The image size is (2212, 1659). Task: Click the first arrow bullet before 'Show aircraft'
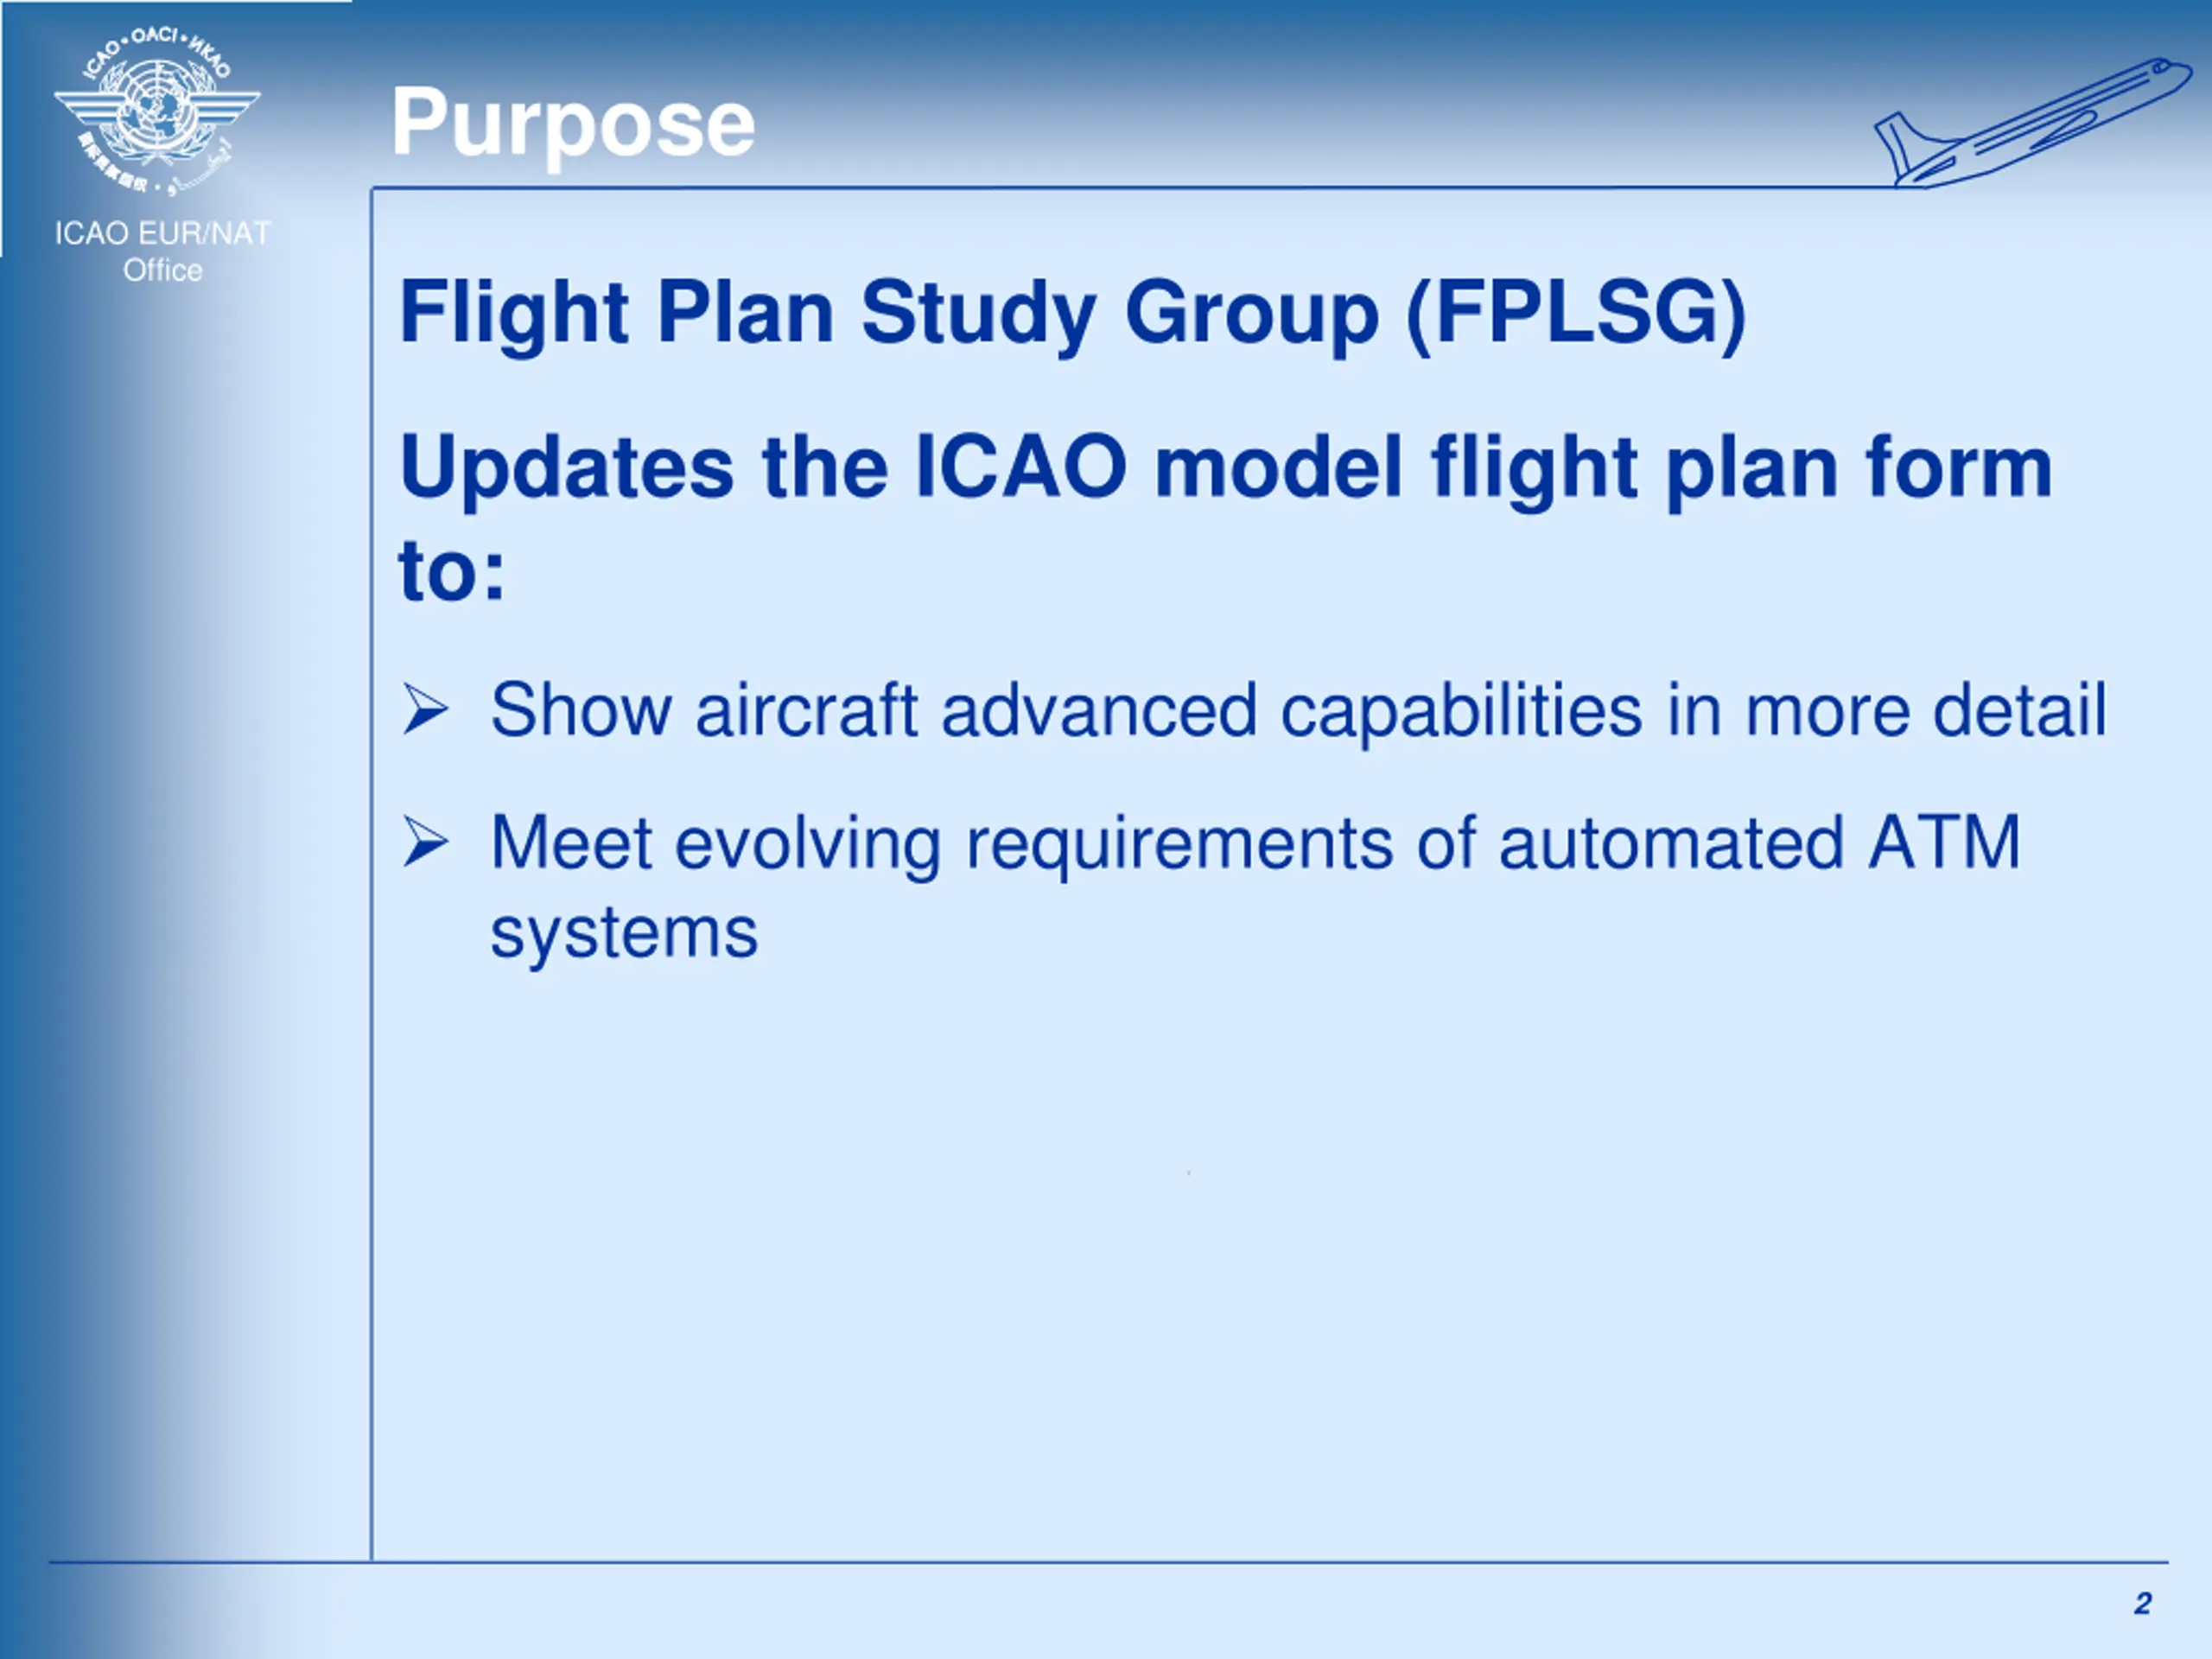click(425, 709)
